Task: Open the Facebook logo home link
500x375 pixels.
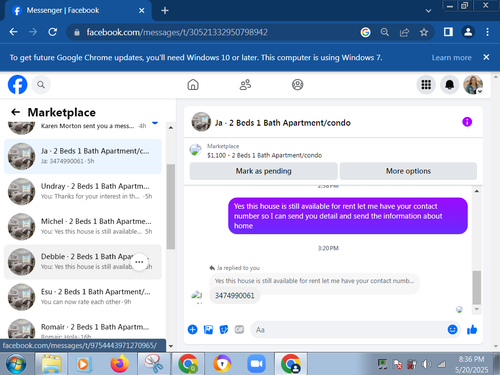Action: click(17, 85)
